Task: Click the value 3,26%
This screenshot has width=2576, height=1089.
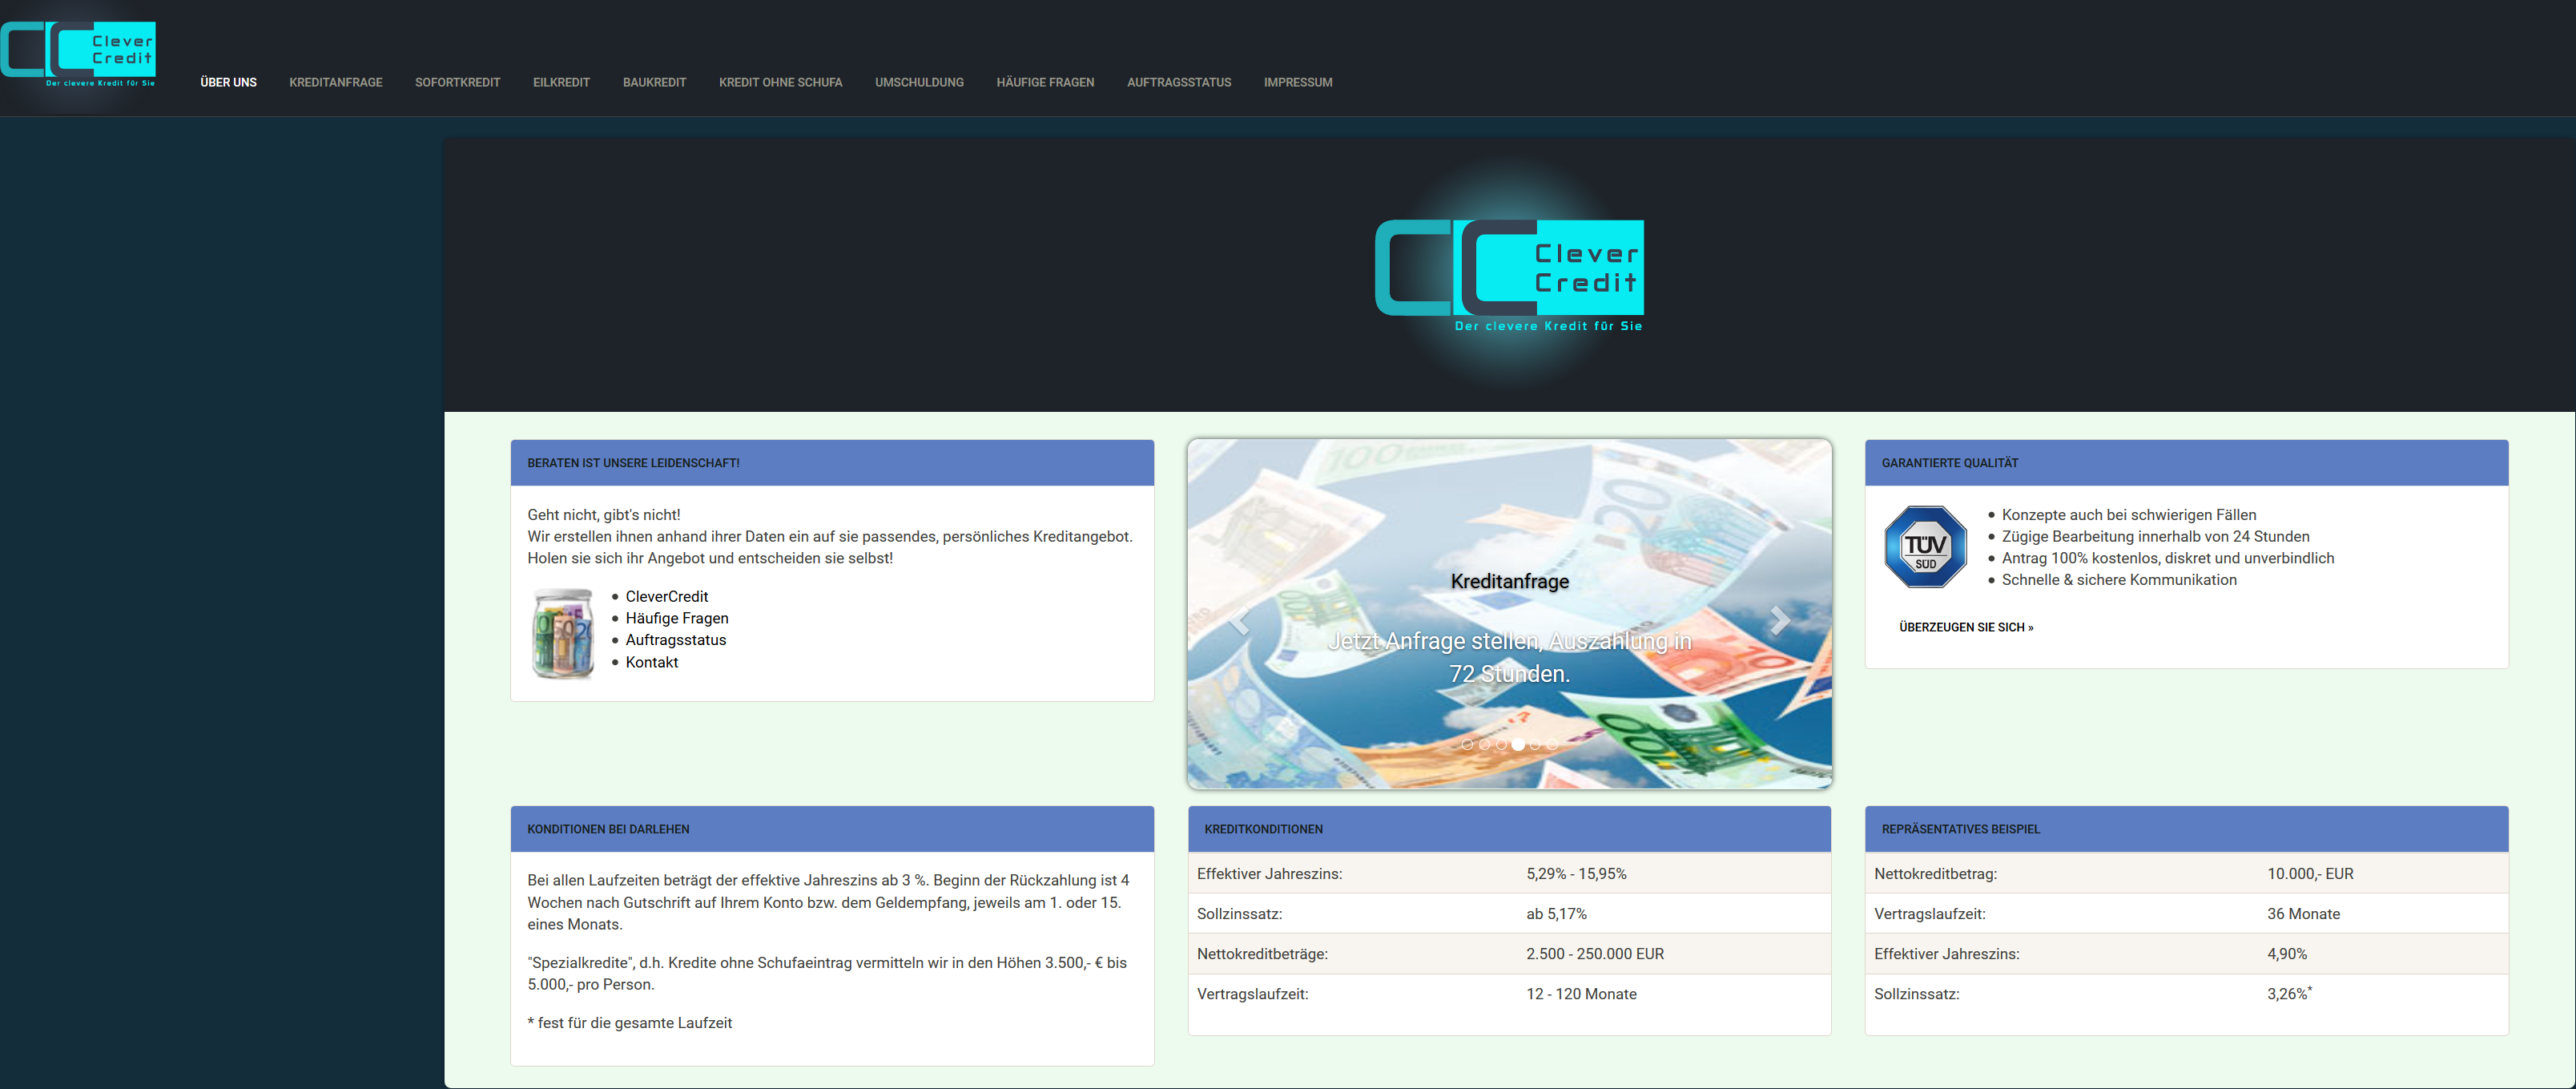Action: point(2289,993)
